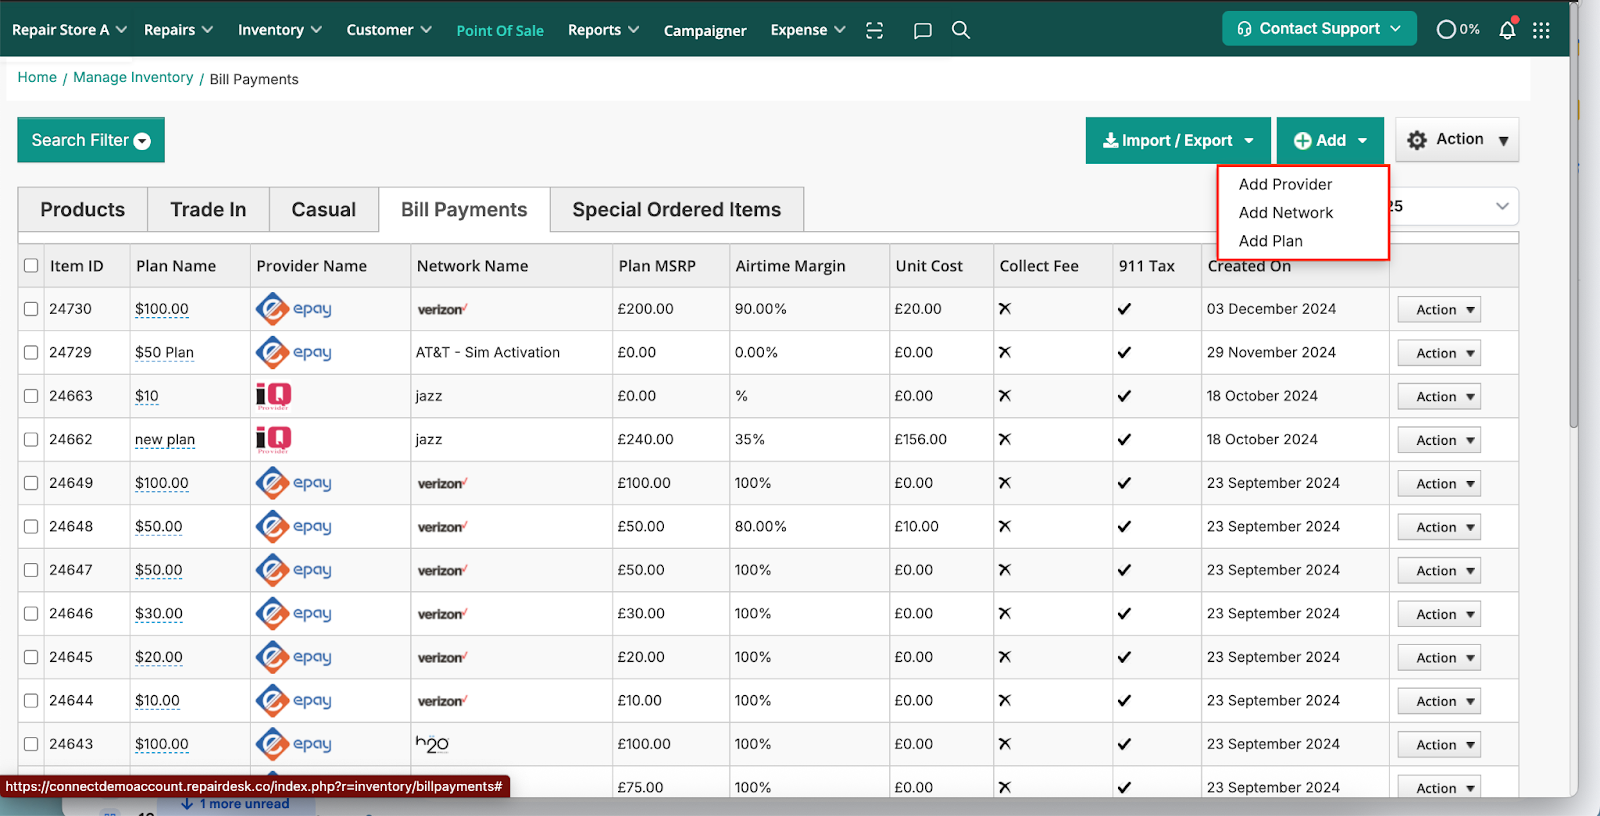
Task: Open the Repair Store A dropdown
Action: click(x=69, y=30)
